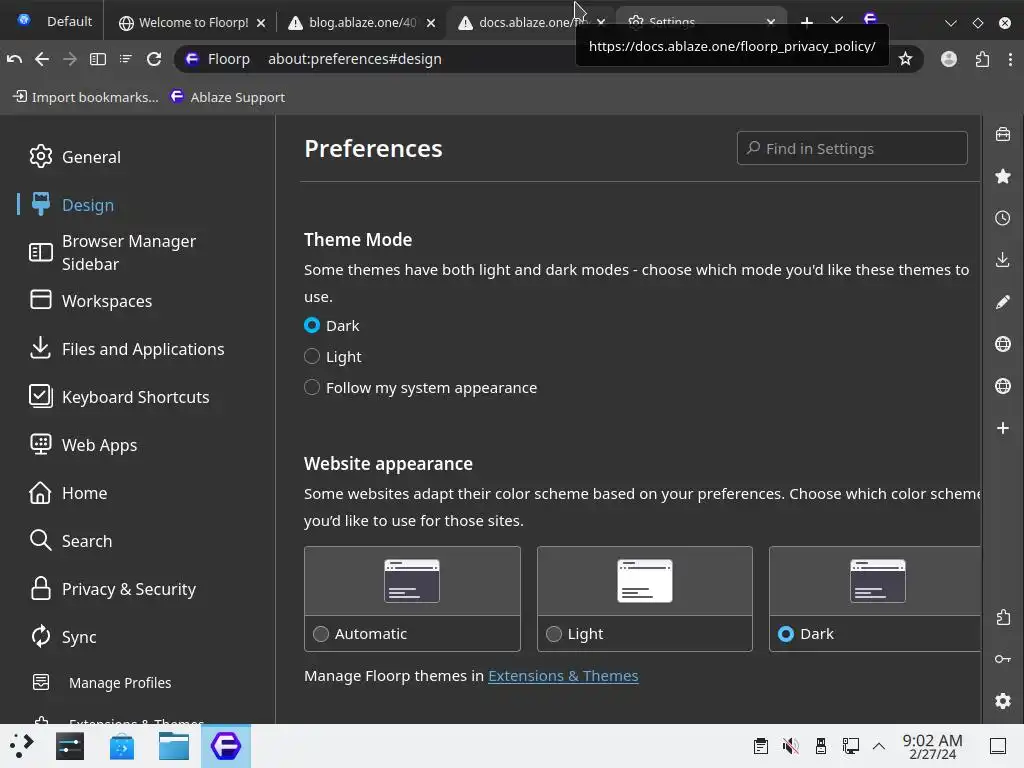The width and height of the screenshot is (1024, 768).
Task: Expand the list all tabs chevron
Action: pyautogui.click(x=837, y=21)
